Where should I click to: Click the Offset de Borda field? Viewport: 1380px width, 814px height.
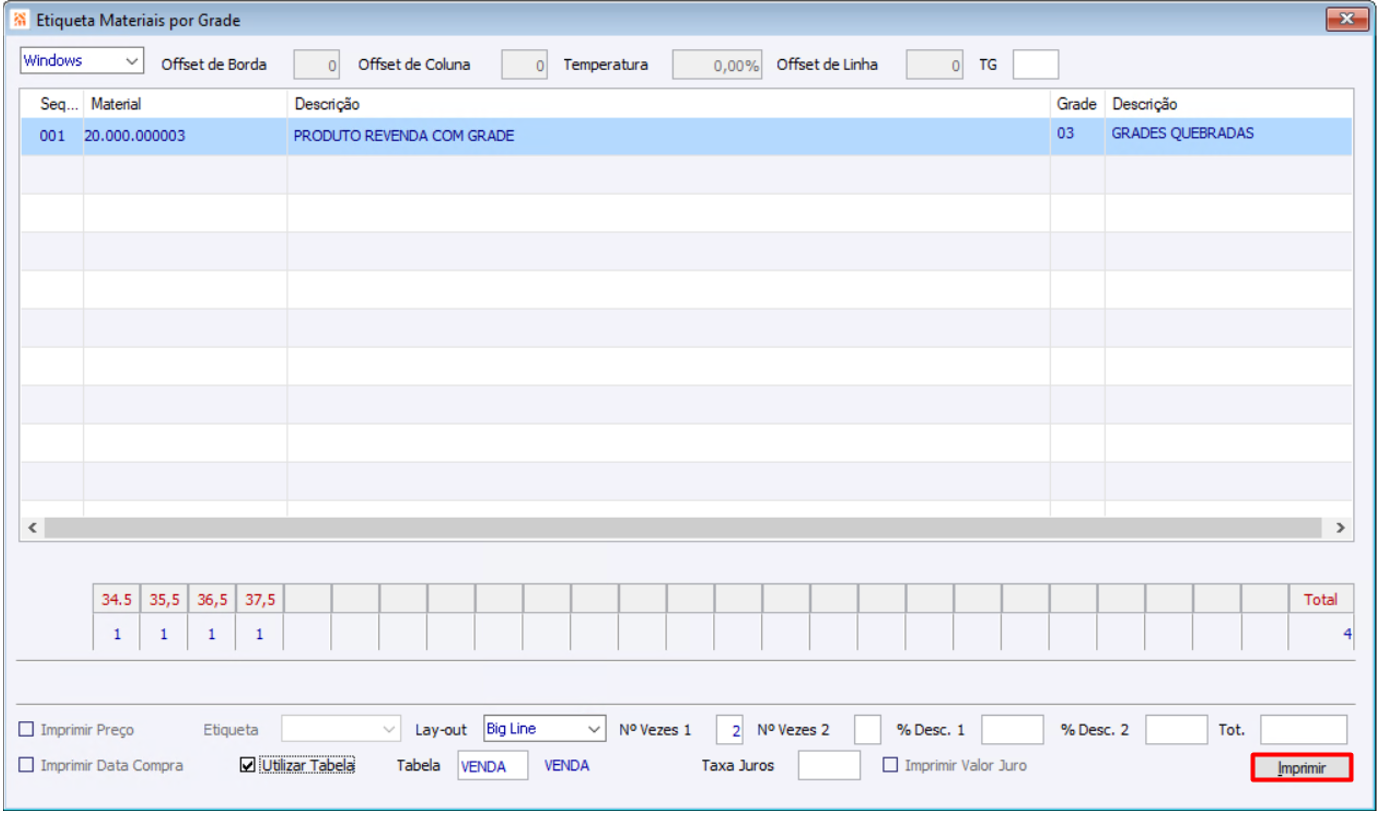(318, 65)
